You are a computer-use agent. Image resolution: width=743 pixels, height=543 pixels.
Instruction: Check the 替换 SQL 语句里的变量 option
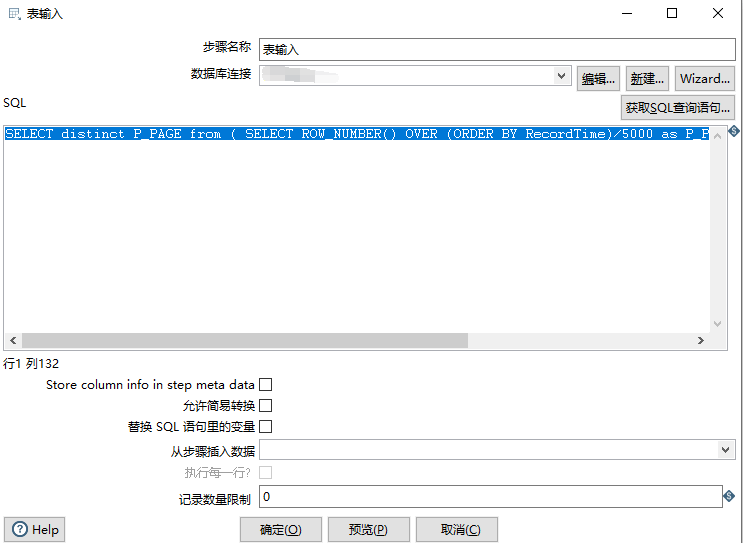[x=266, y=427]
